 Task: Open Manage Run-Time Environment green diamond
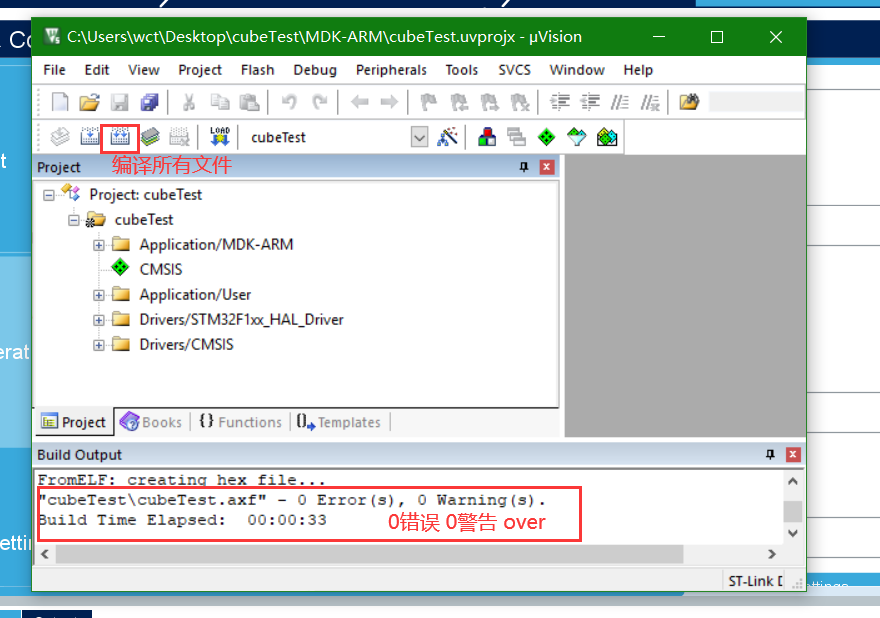click(x=546, y=136)
